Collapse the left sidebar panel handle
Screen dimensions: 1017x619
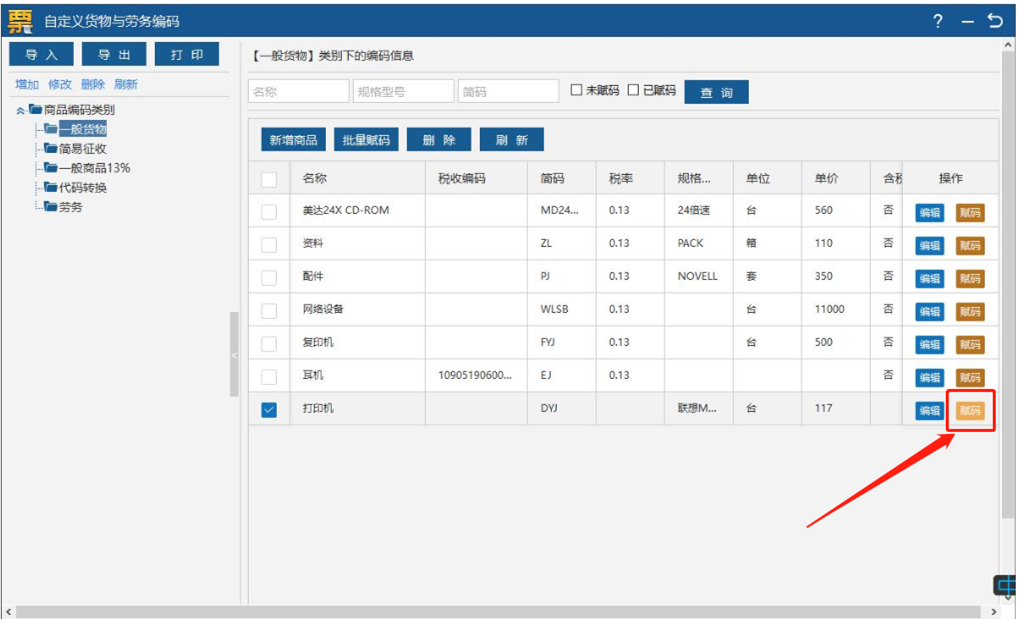coord(234,354)
